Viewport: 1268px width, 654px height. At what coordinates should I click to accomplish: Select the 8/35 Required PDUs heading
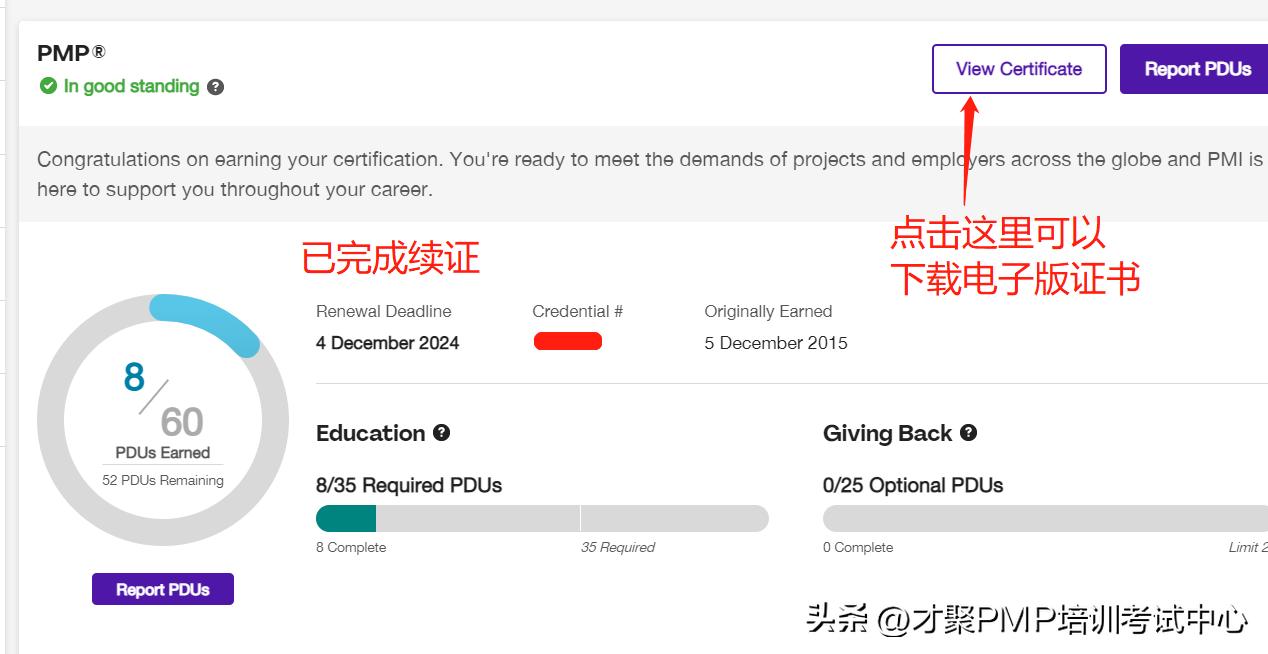(408, 485)
